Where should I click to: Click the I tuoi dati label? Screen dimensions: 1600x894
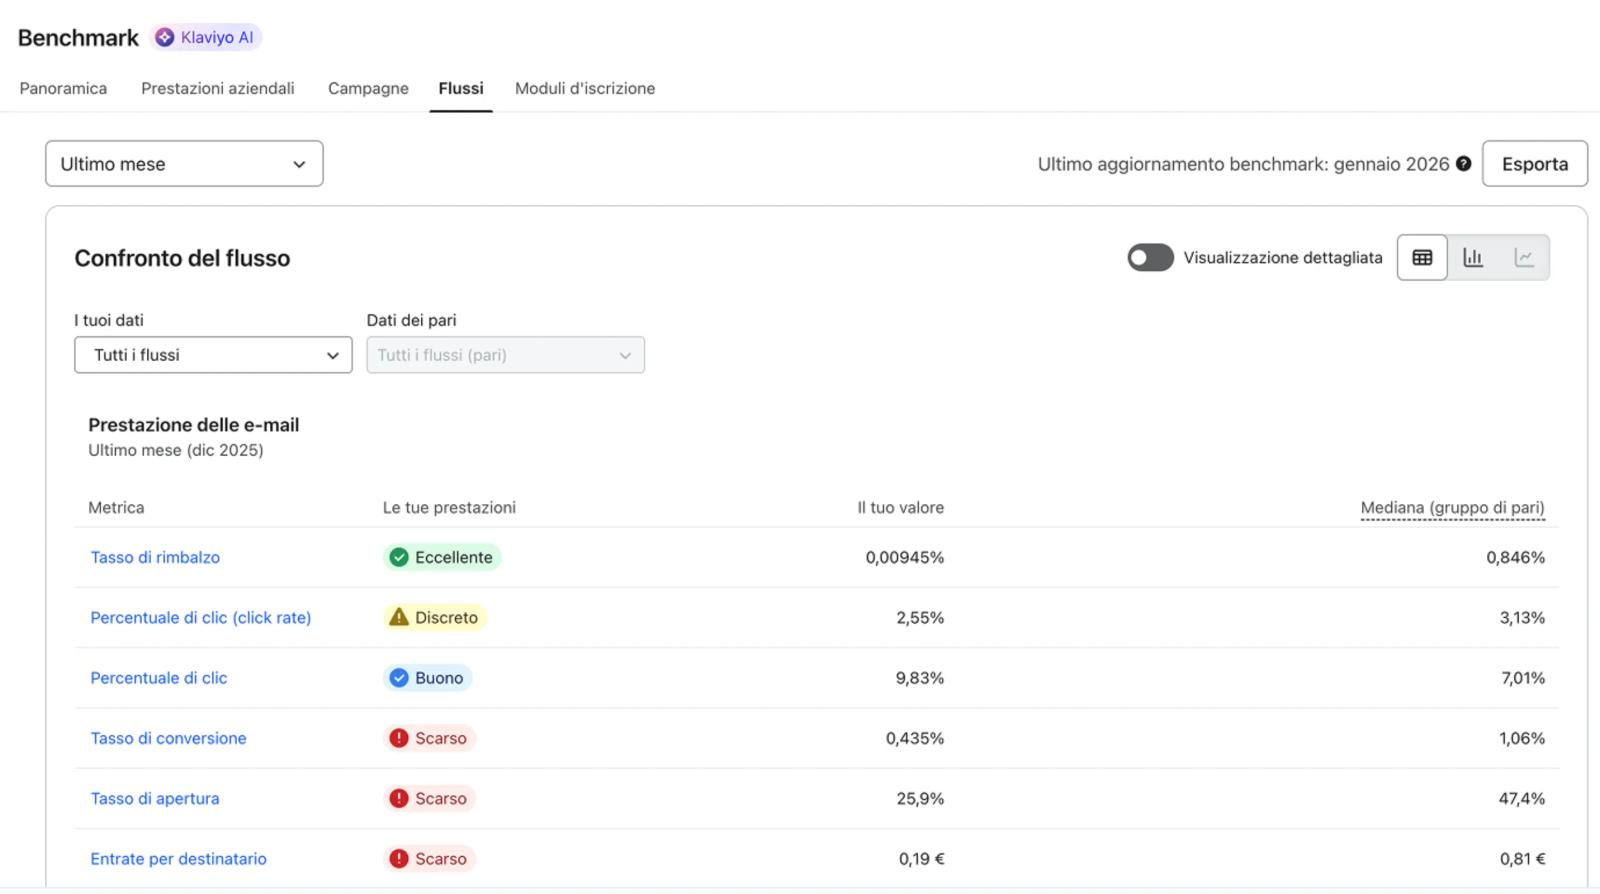click(x=109, y=320)
